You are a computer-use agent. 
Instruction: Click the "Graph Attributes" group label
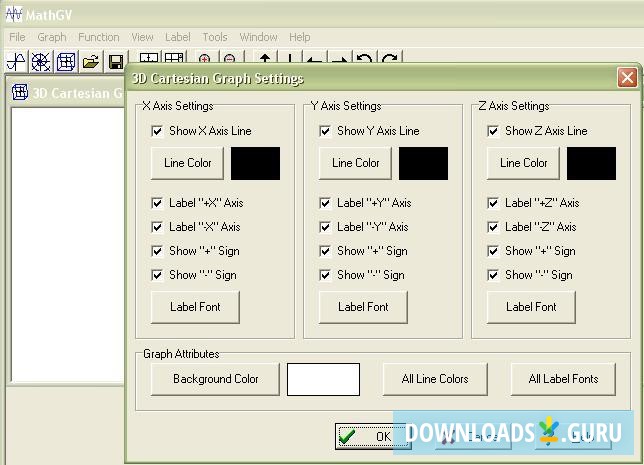pos(181,354)
